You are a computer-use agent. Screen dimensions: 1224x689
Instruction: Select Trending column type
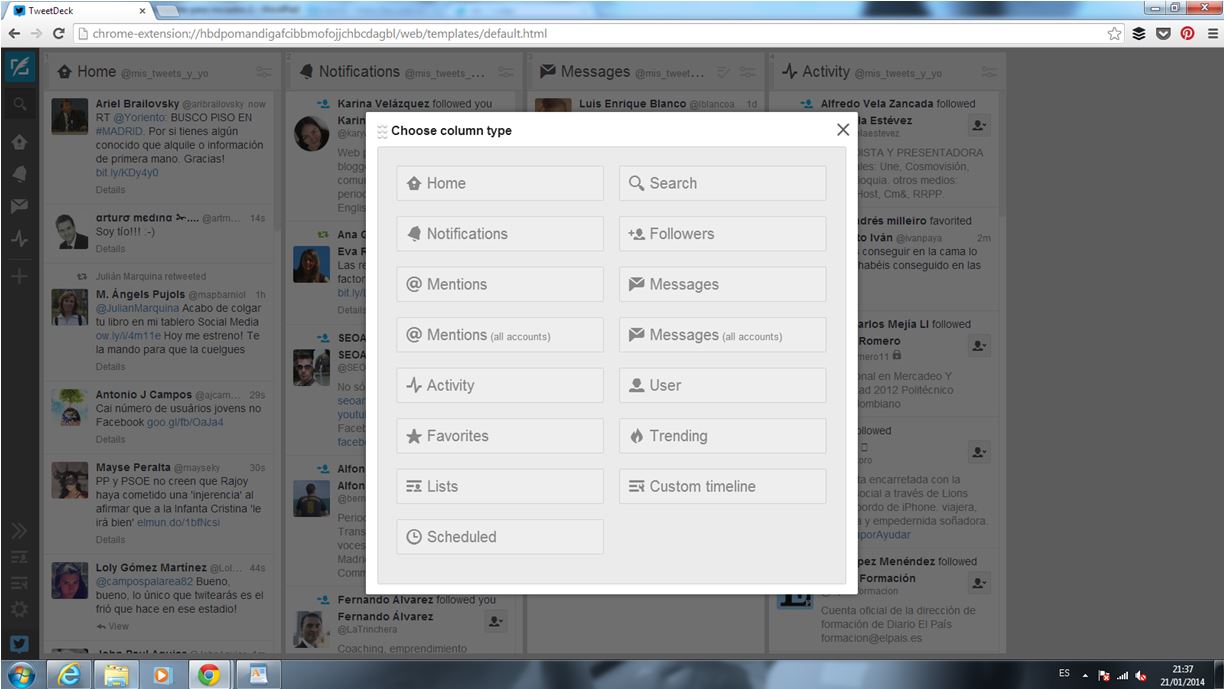[x=722, y=436]
